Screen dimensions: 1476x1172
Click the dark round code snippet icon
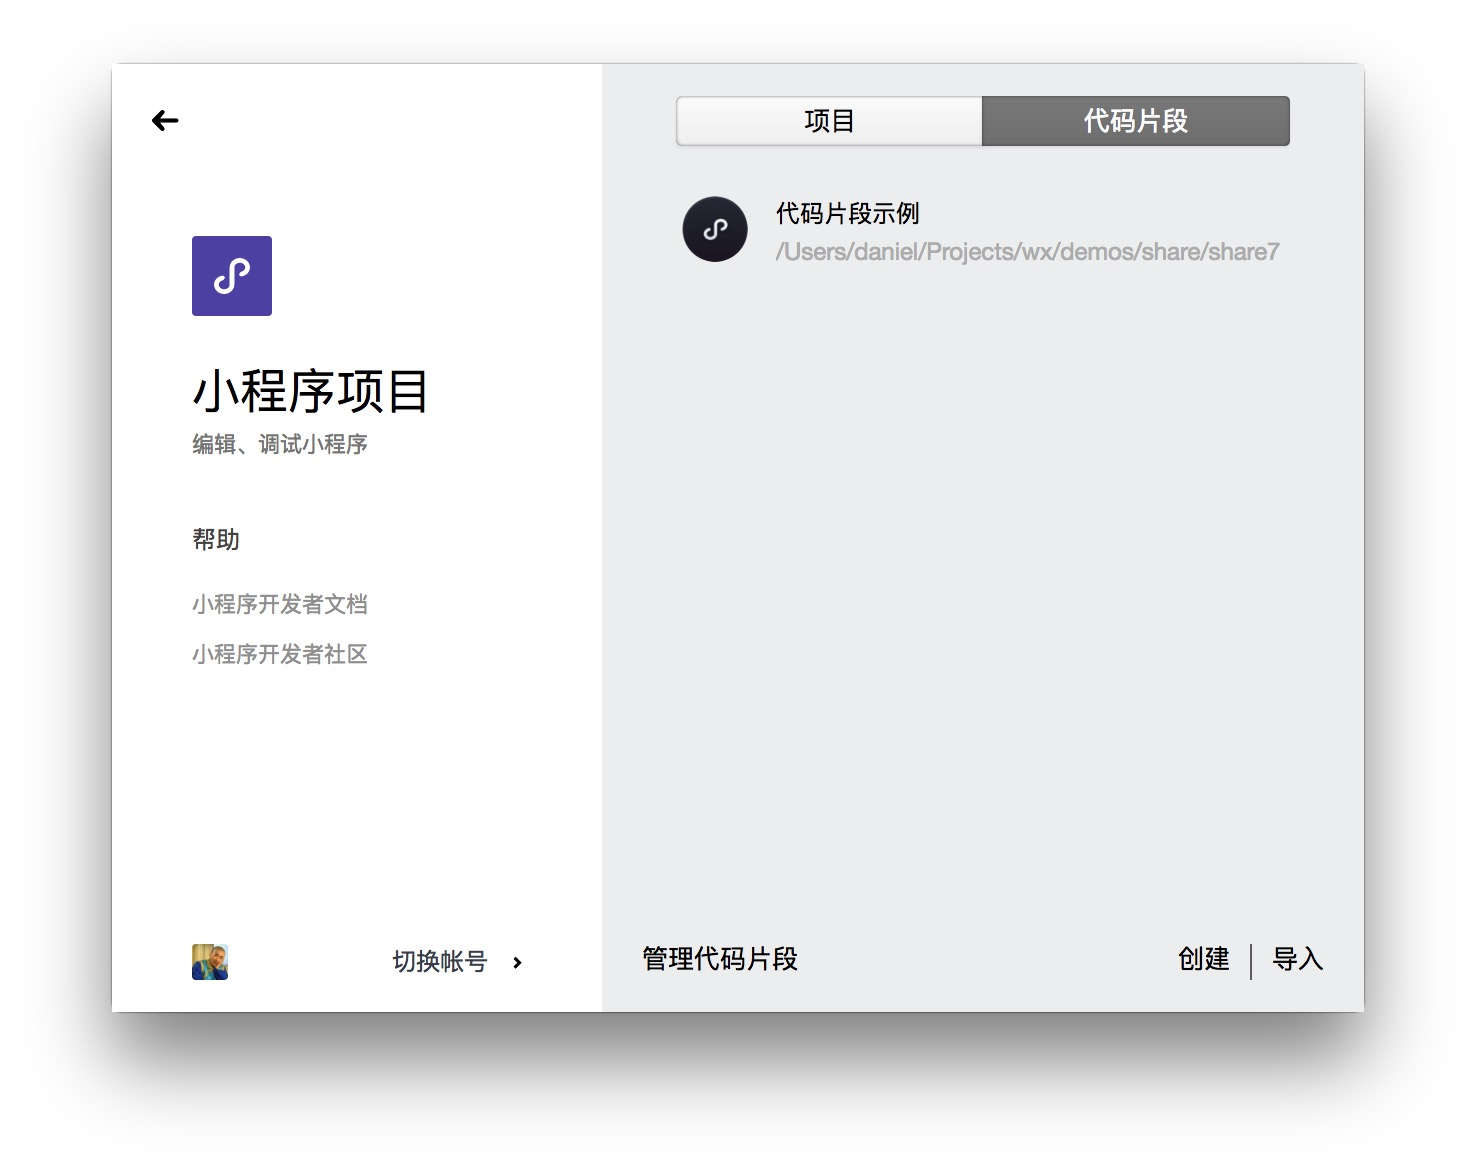click(715, 229)
